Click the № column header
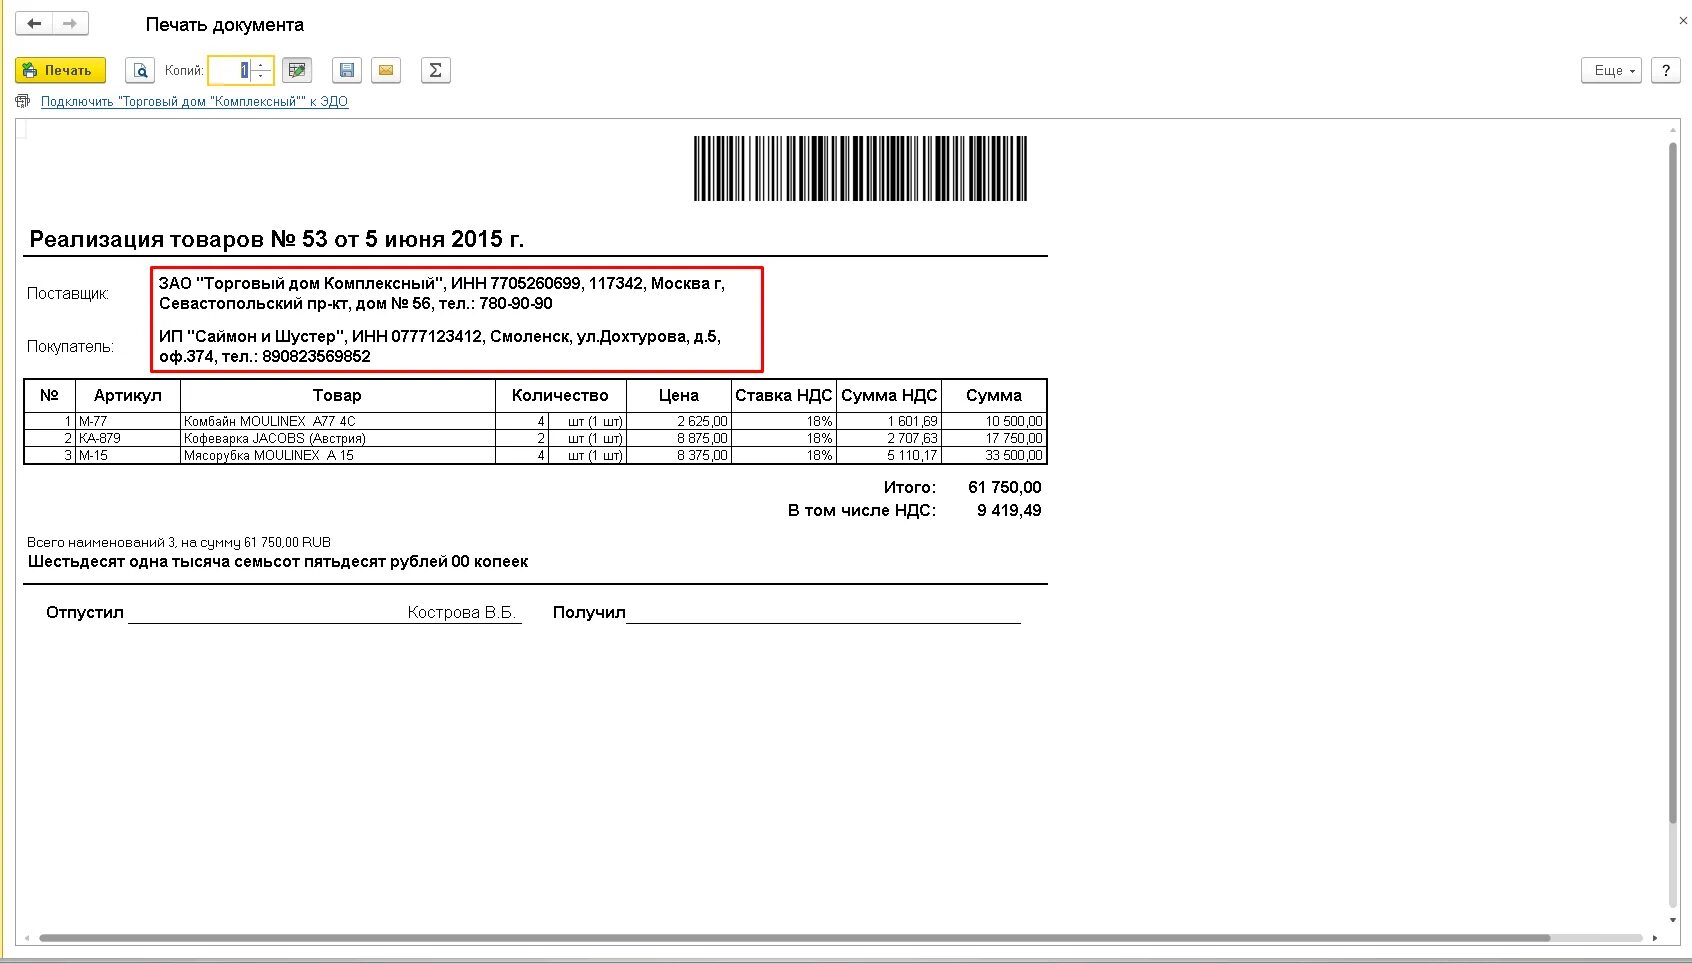This screenshot has height=964, width=1692. pos(49,395)
